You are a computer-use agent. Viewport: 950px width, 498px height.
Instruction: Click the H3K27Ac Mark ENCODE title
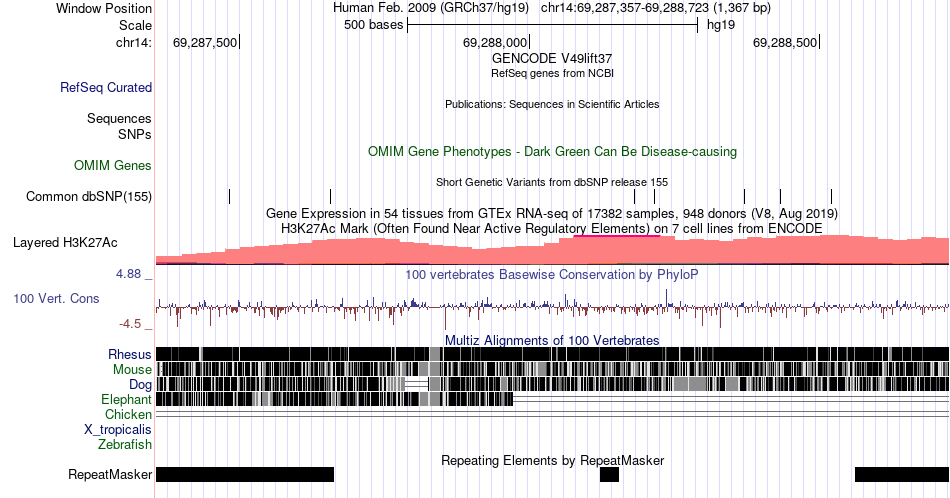(x=552, y=228)
